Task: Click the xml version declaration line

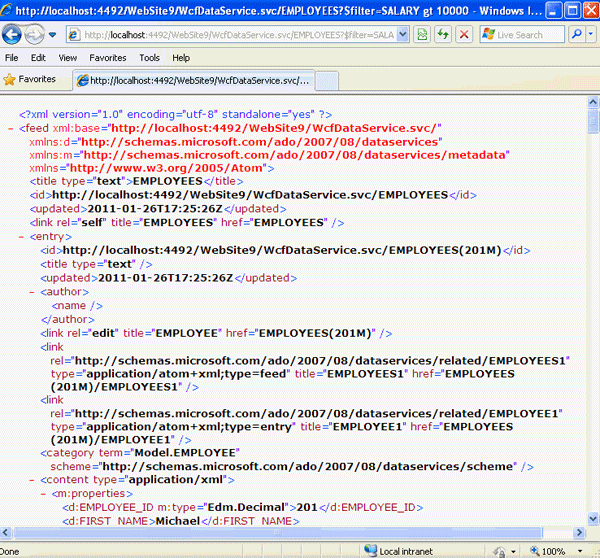Action: pyautogui.click(x=175, y=114)
